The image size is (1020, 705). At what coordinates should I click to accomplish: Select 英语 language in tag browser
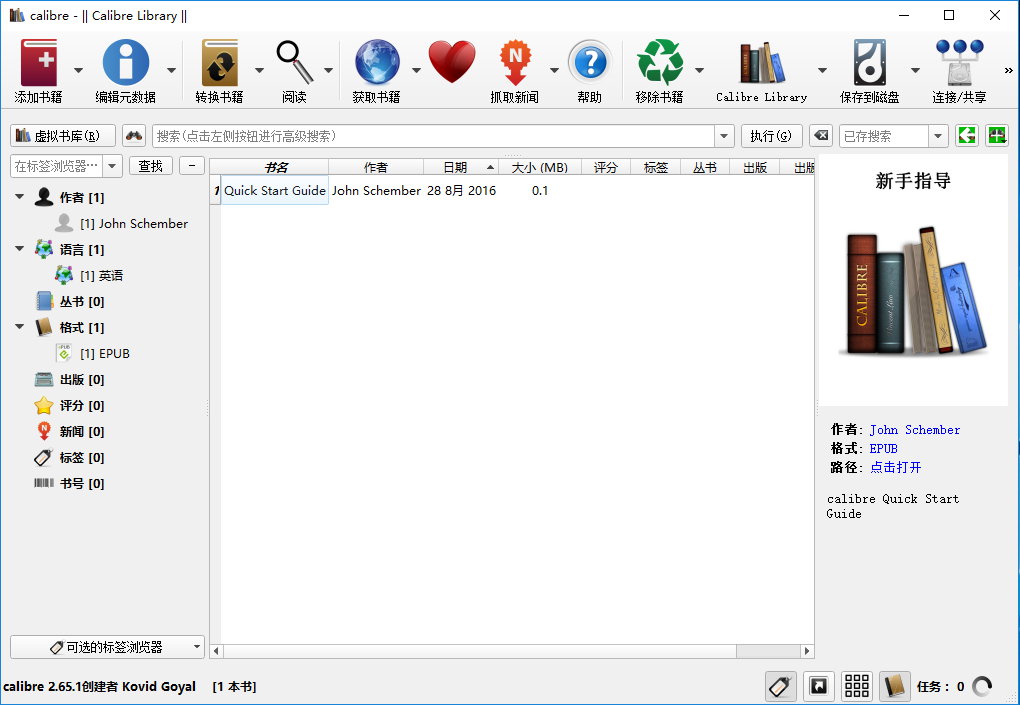[101, 275]
